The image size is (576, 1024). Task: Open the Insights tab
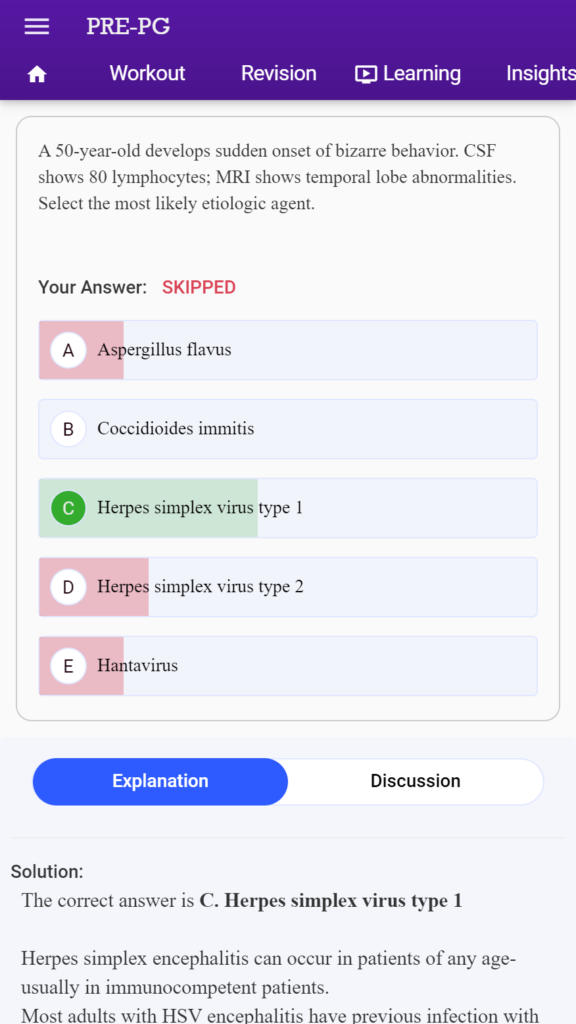click(541, 73)
